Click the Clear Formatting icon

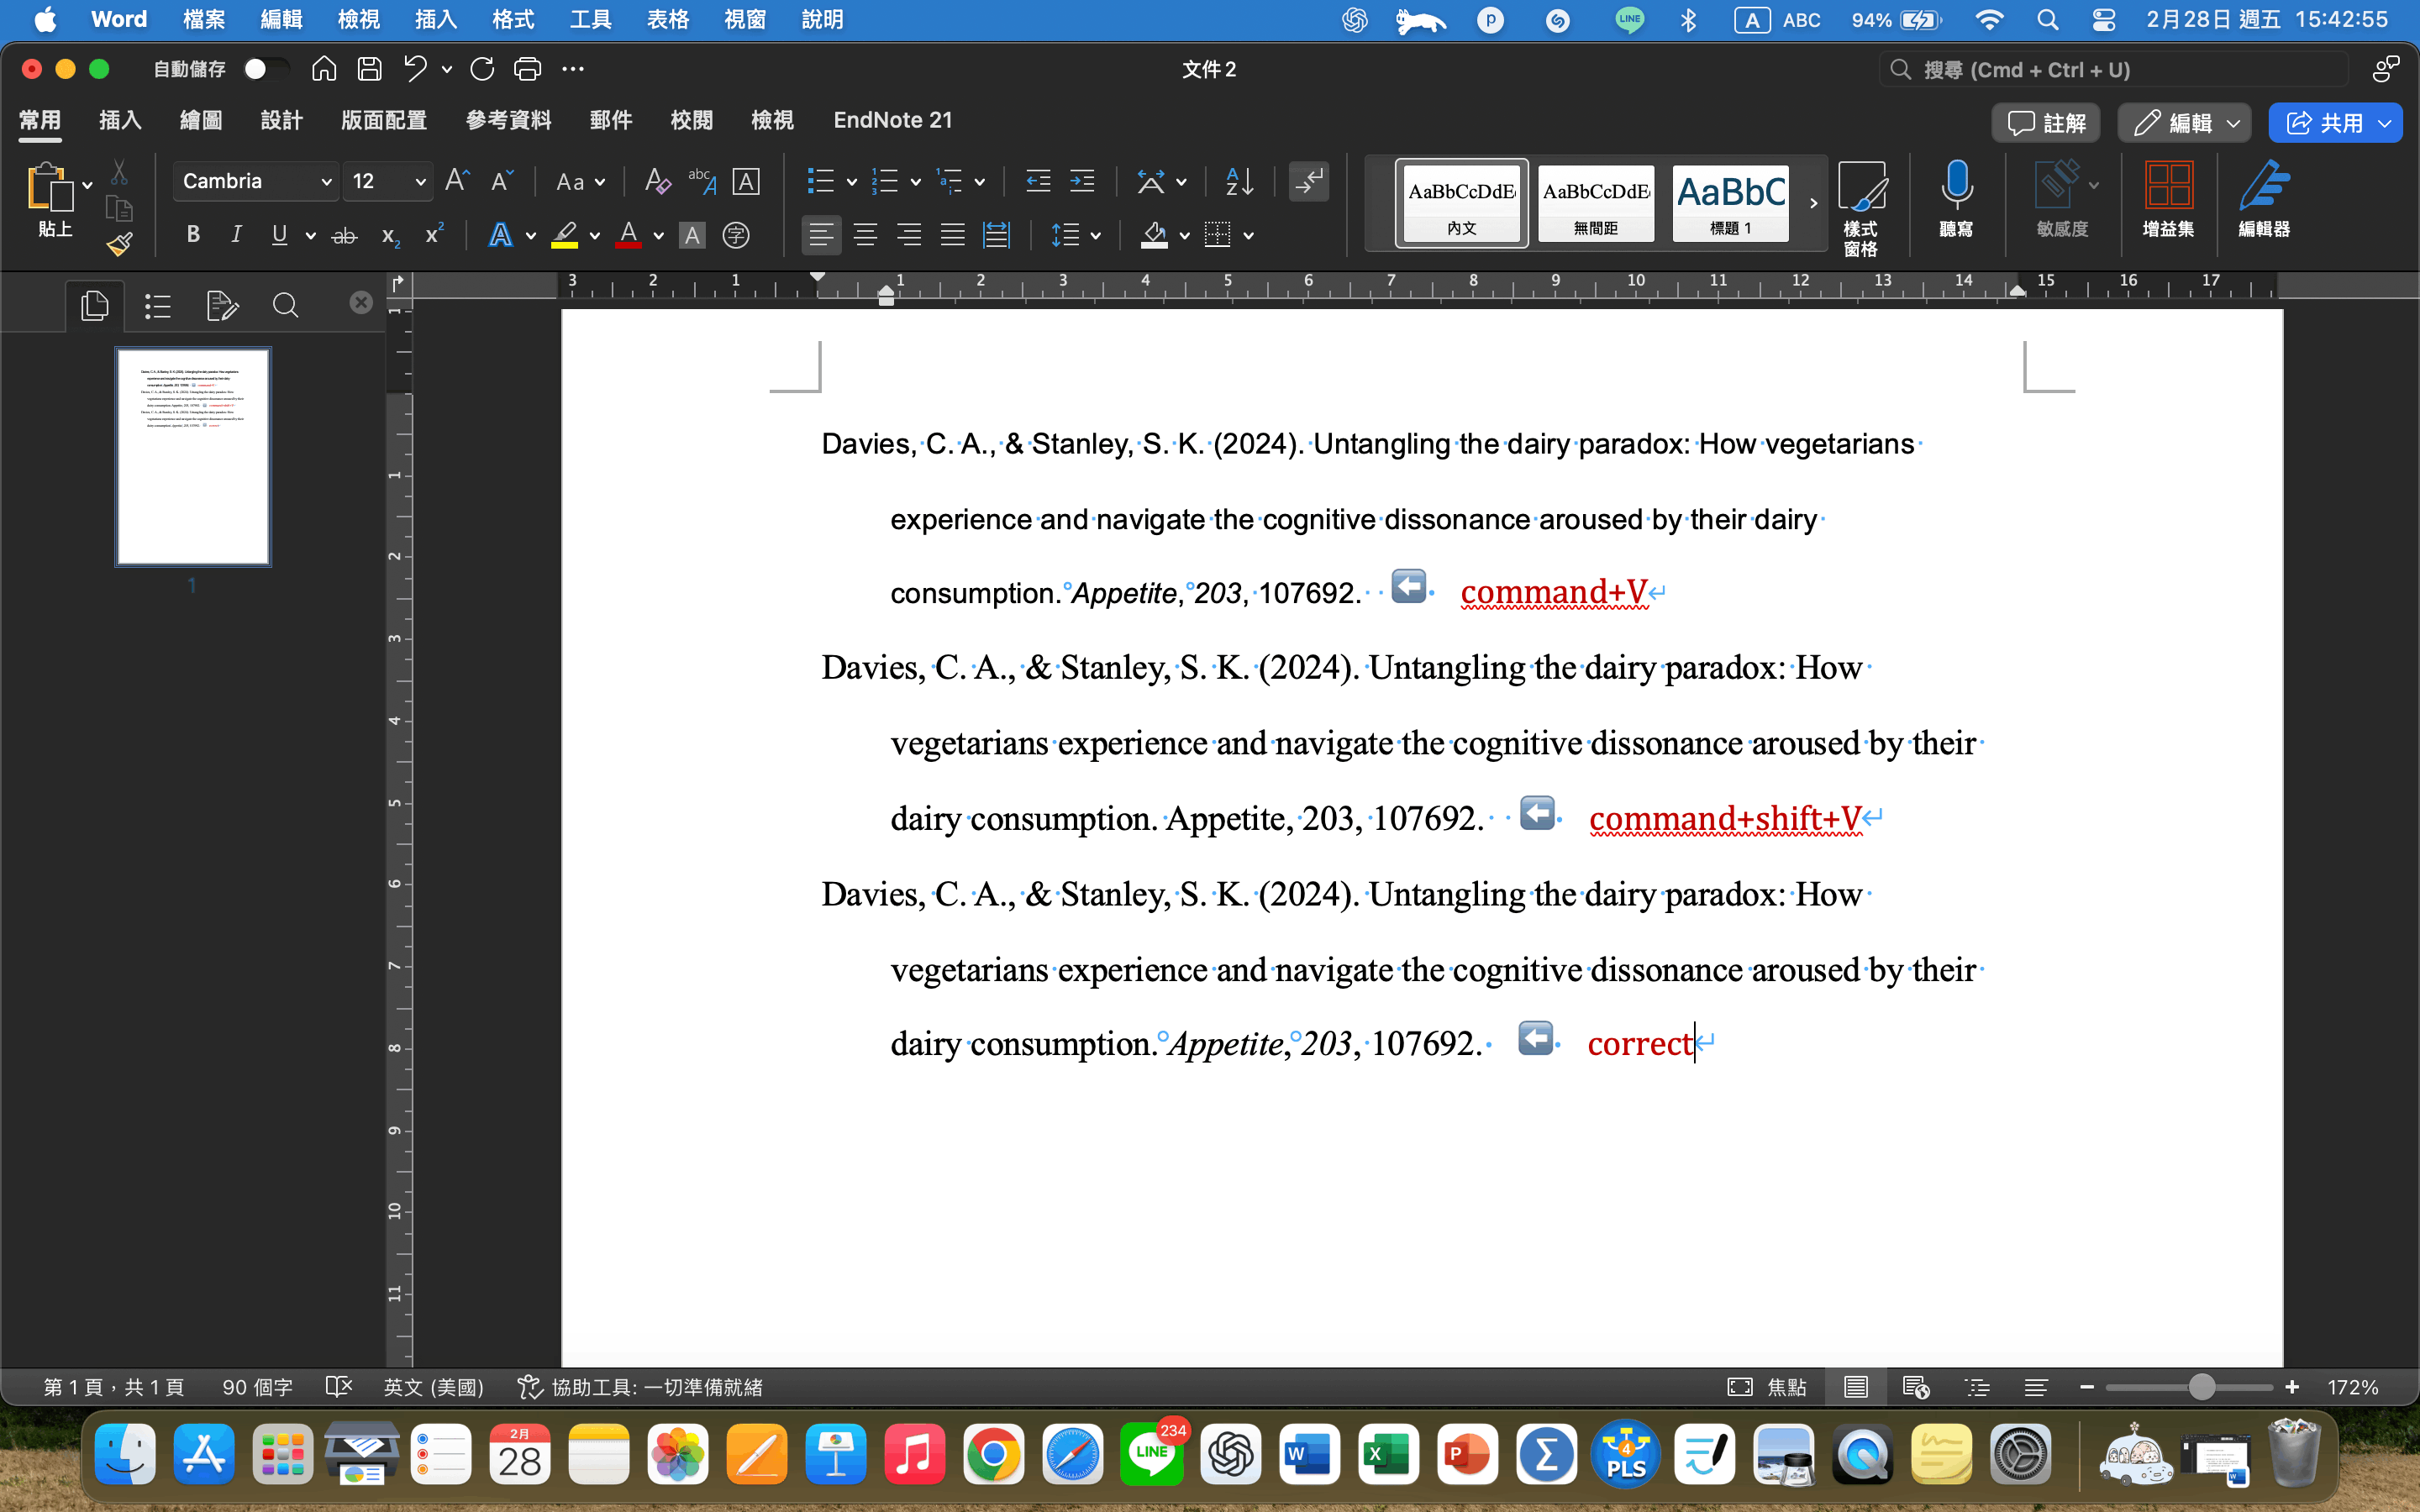click(x=657, y=181)
